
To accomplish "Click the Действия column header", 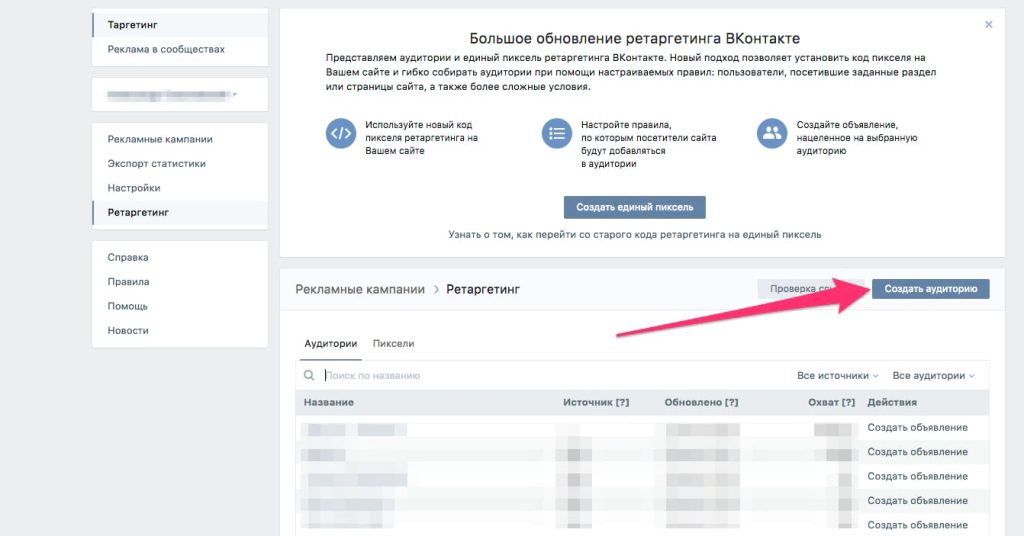I will click(892, 402).
